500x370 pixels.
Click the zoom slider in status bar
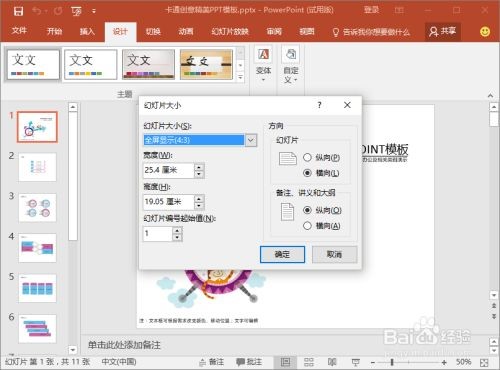392,362
